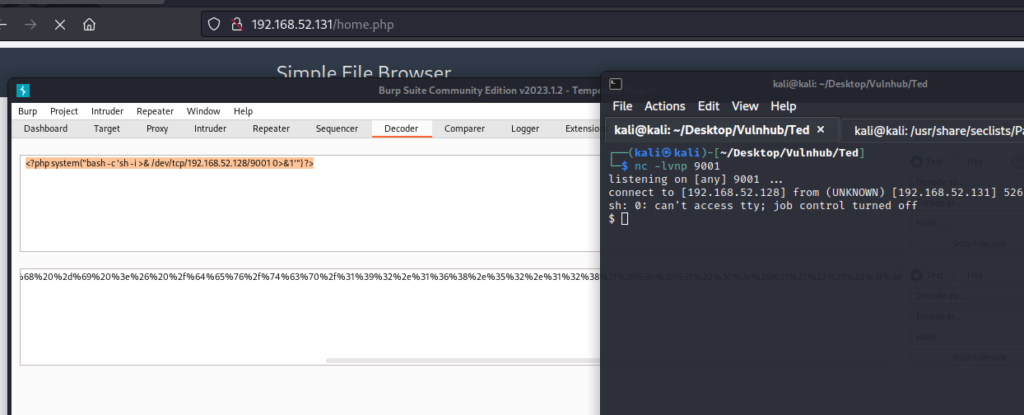The width and height of the screenshot is (1024, 415).
Task: Open the Actions menu in the terminal
Action: click(x=665, y=106)
